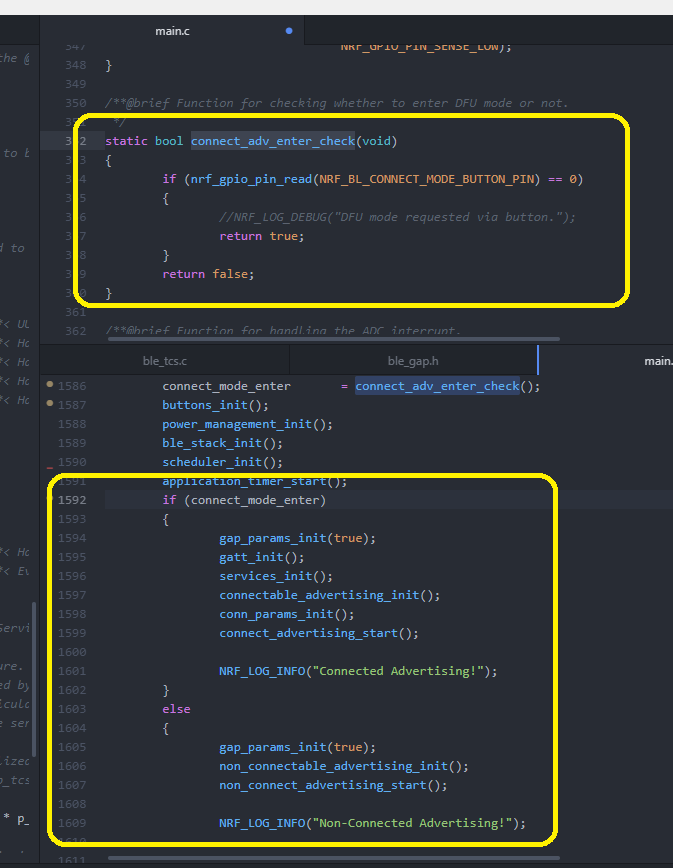Image resolution: width=673 pixels, height=868 pixels.
Task: Click the highlighted connect_adv_enter_check function definition
Action: 273,141
